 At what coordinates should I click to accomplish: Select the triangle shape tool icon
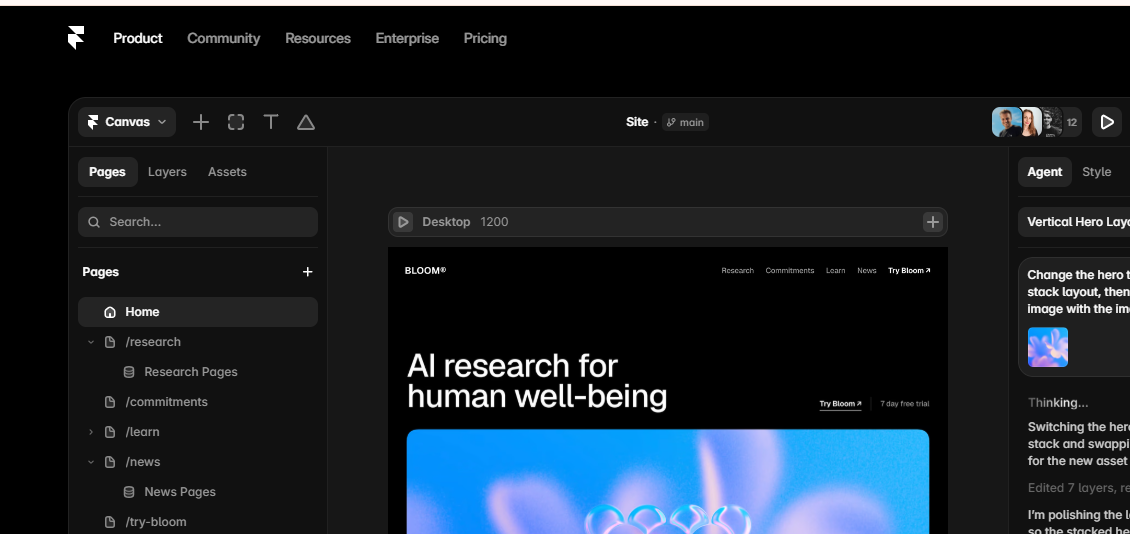click(x=306, y=123)
